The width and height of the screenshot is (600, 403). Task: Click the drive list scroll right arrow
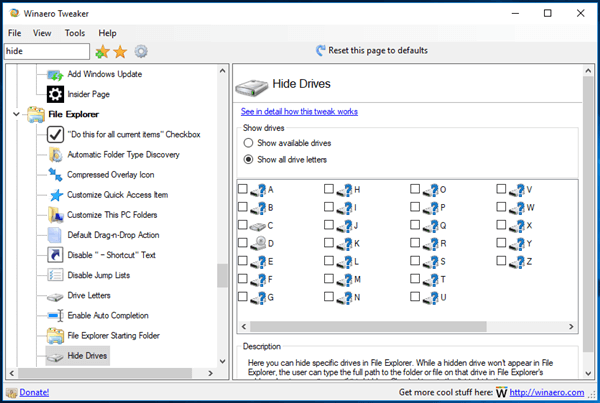(571, 326)
